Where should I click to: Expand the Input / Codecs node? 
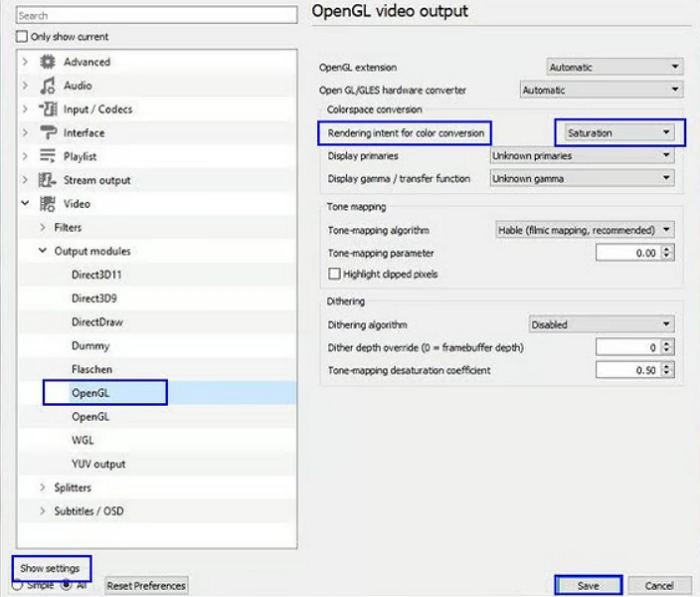pyautogui.click(x=25, y=109)
